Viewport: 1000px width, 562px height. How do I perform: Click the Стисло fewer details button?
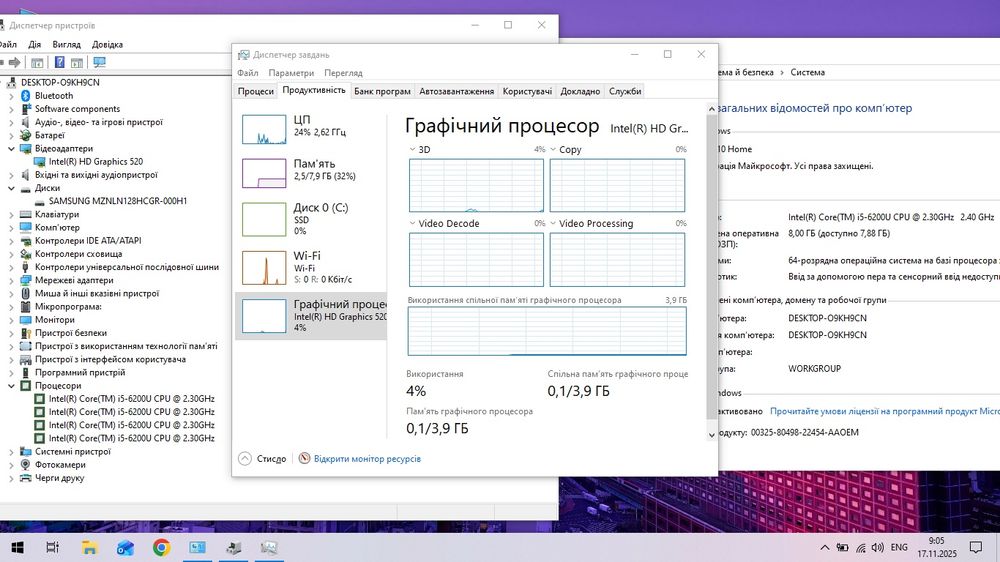coord(263,458)
